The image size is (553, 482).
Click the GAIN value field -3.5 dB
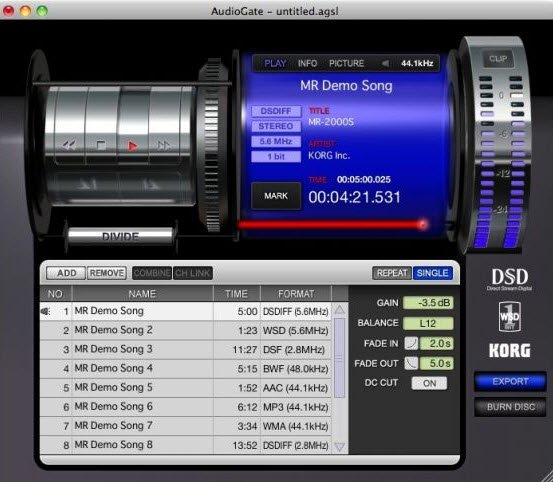click(428, 303)
